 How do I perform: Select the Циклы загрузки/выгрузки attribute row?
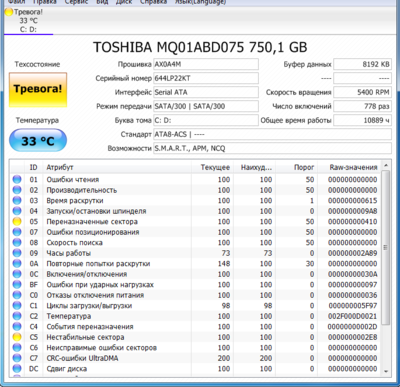pos(195,306)
